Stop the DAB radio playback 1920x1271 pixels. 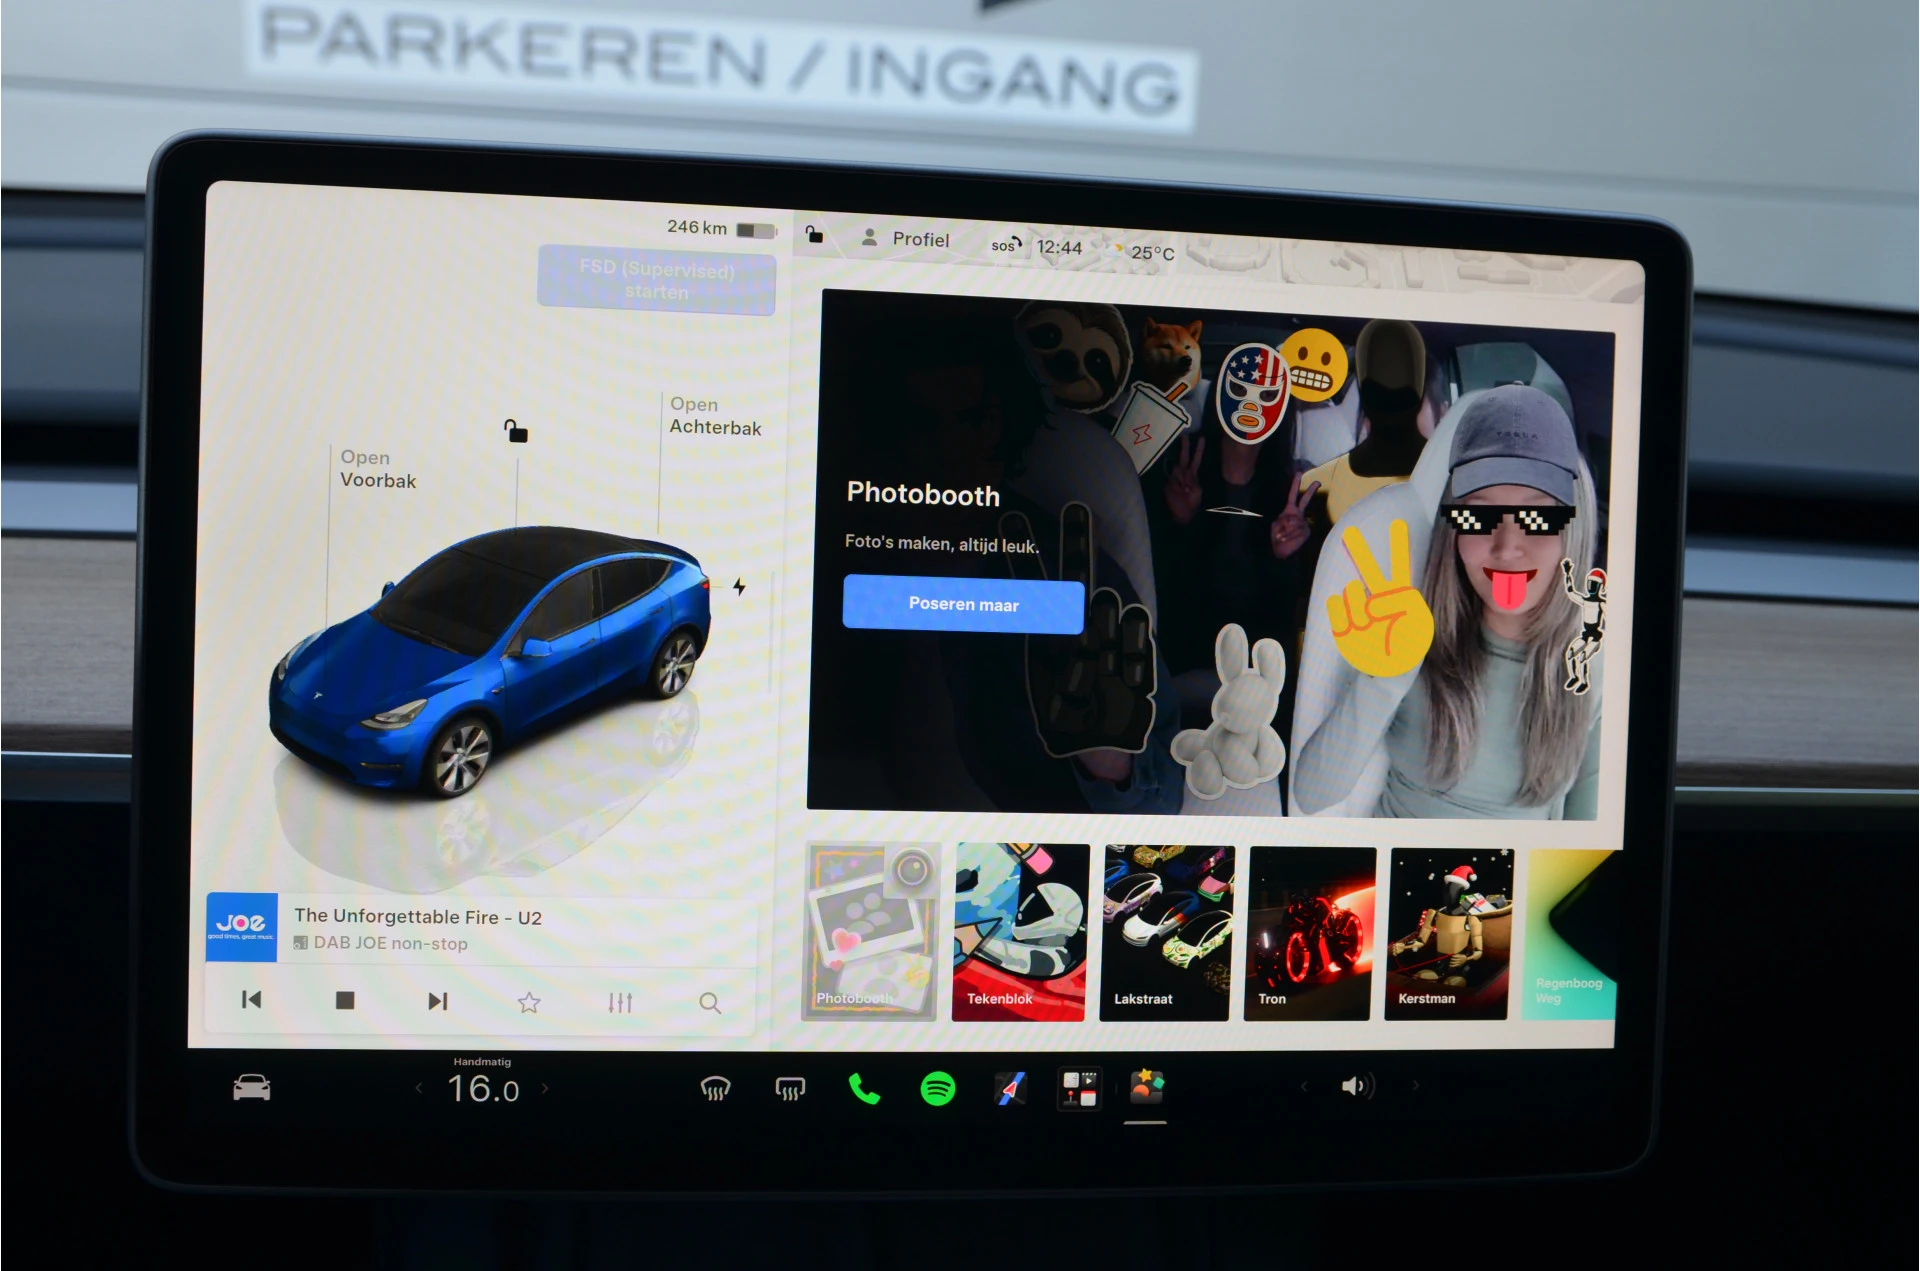[345, 1000]
